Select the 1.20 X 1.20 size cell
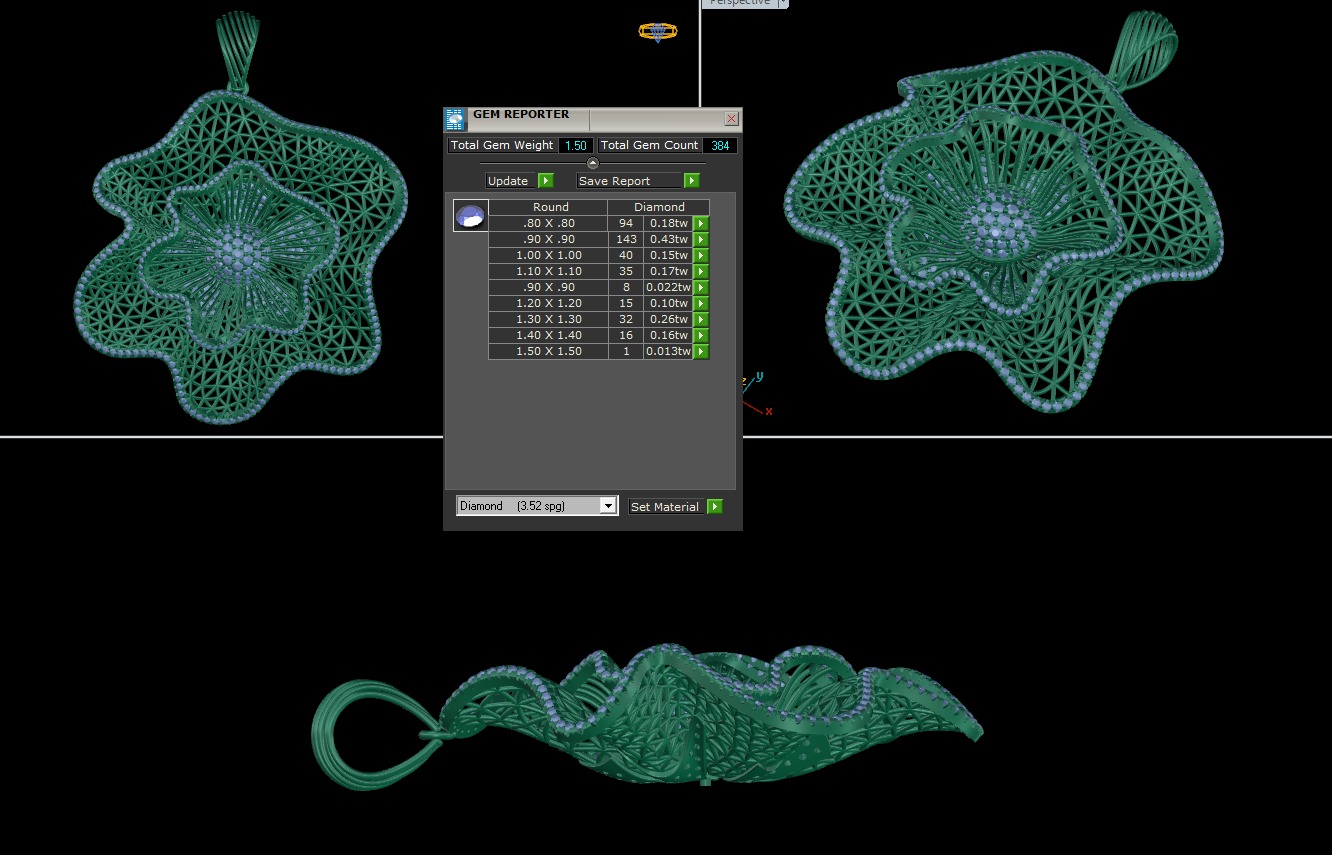Screen dimensions: 1332x855 tap(548, 303)
